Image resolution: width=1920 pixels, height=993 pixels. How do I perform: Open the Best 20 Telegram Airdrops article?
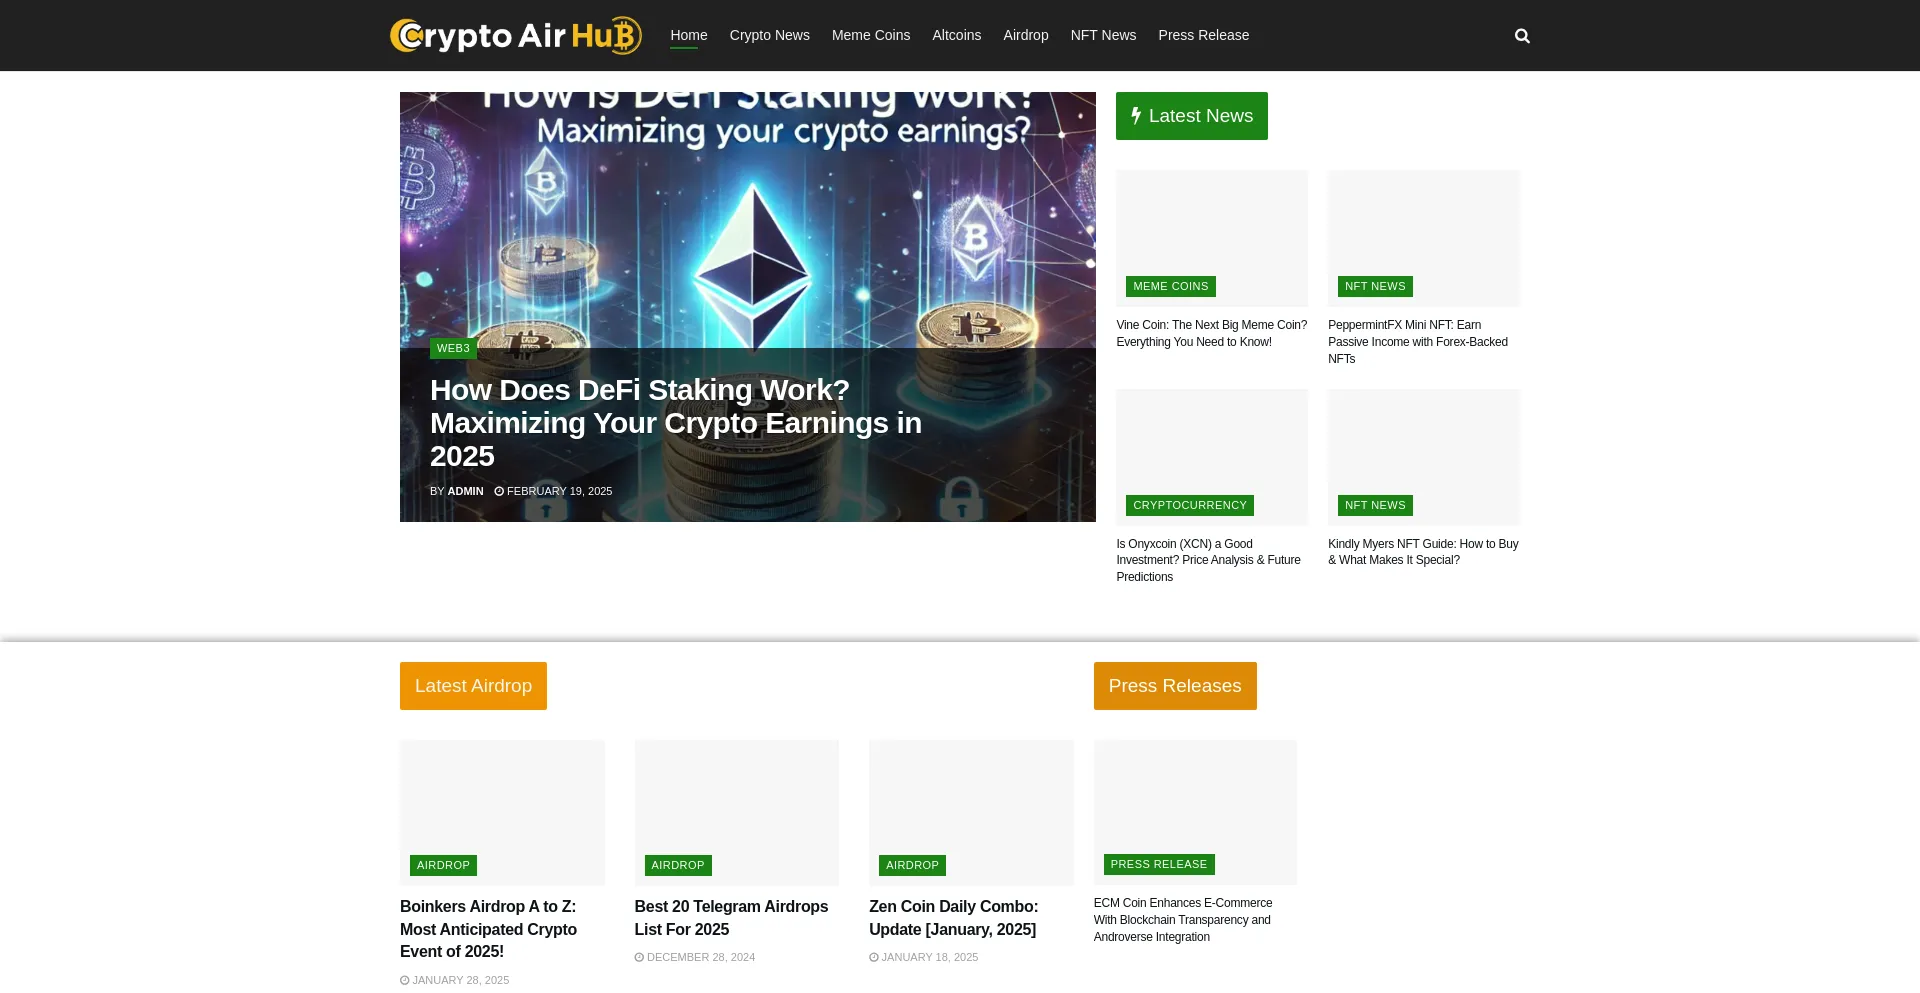(731, 918)
